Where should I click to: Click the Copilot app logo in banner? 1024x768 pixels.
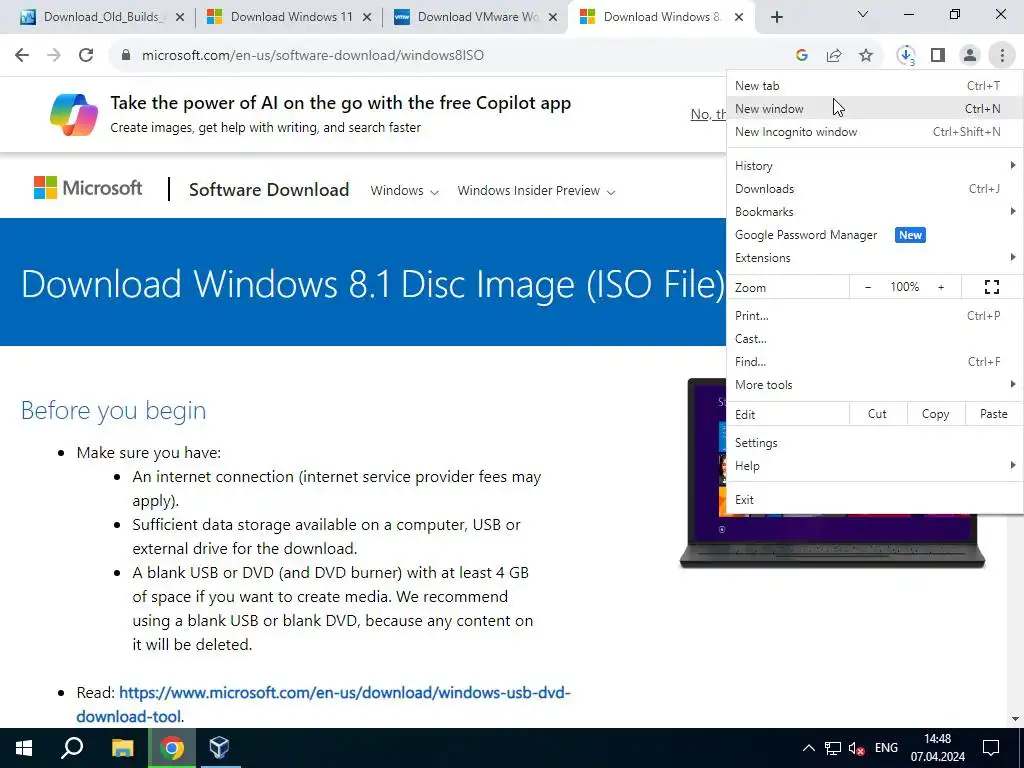click(x=74, y=114)
